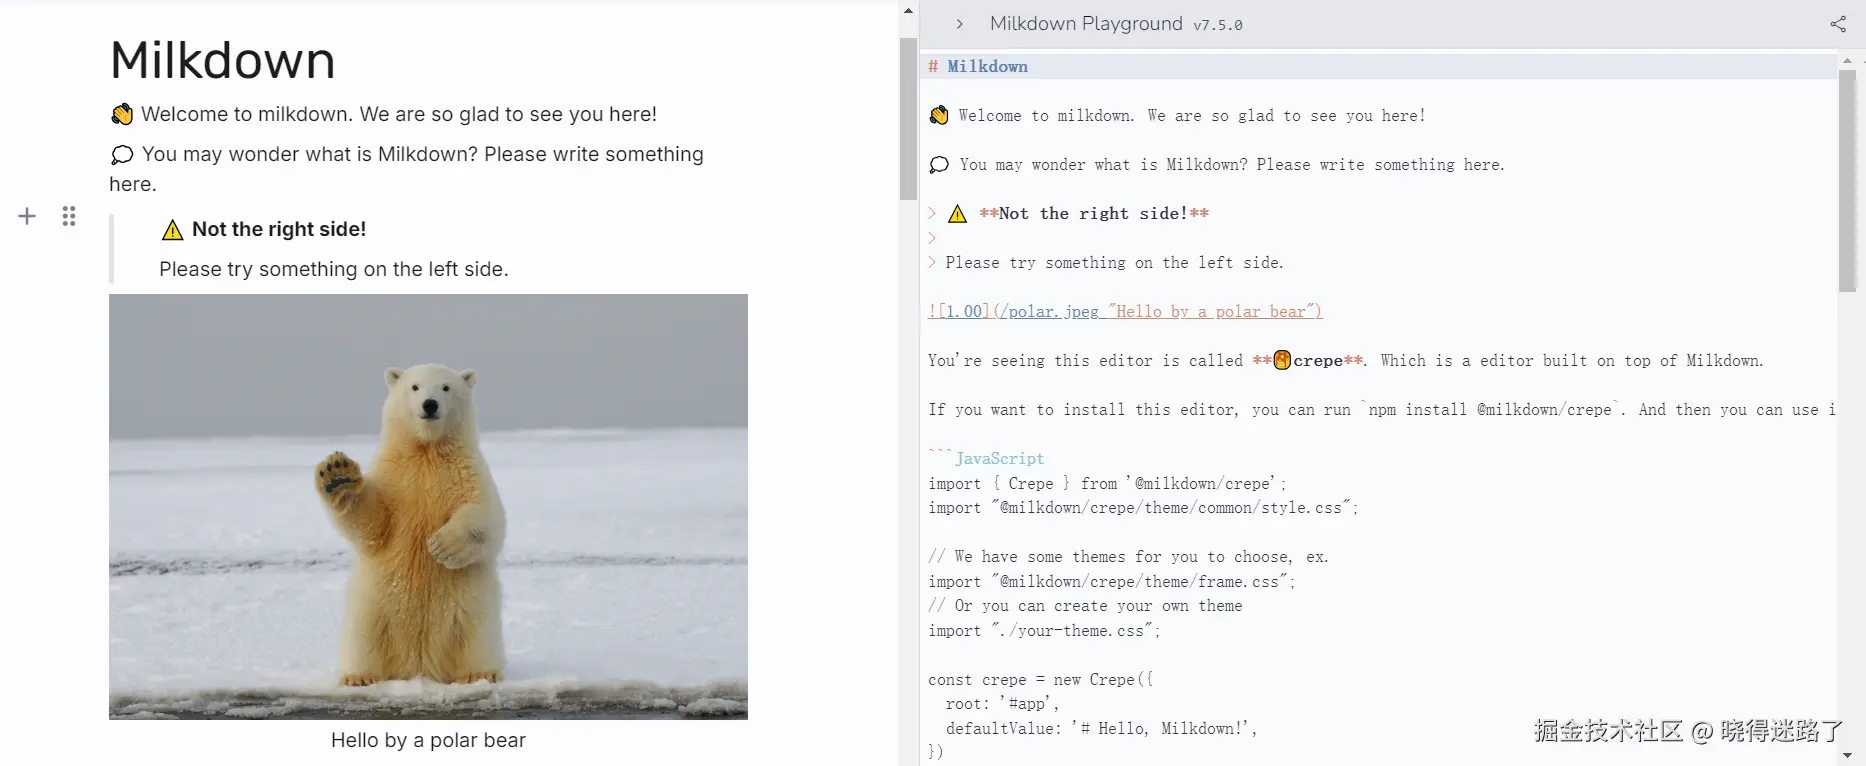The width and height of the screenshot is (1866, 766).
Task: Click the '```JavaScript' code fence line
Action: (986, 458)
